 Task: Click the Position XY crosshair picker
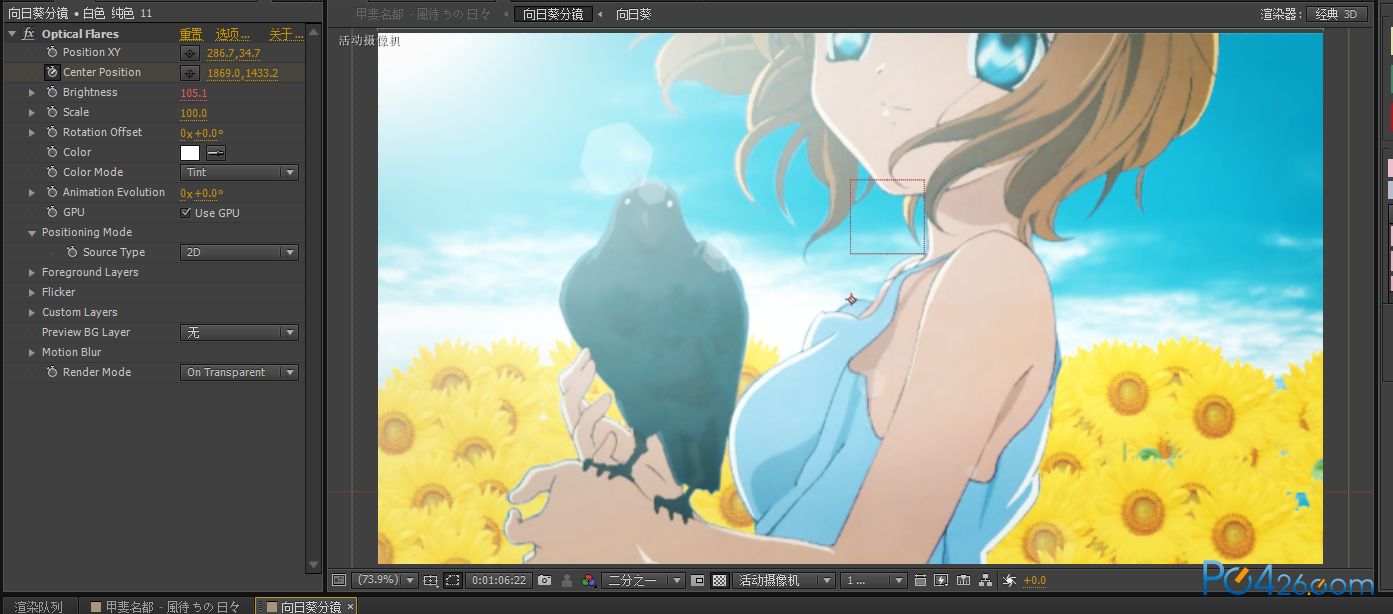189,52
